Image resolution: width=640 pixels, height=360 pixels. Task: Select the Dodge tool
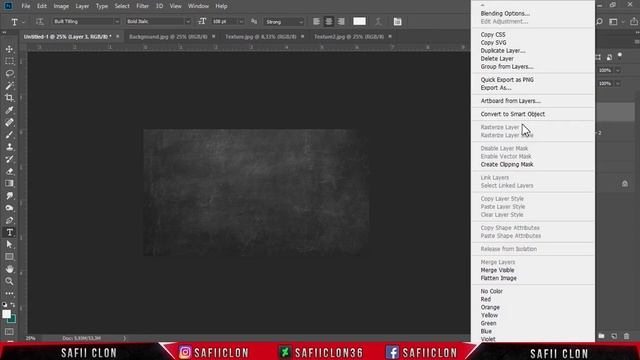tap(9, 208)
